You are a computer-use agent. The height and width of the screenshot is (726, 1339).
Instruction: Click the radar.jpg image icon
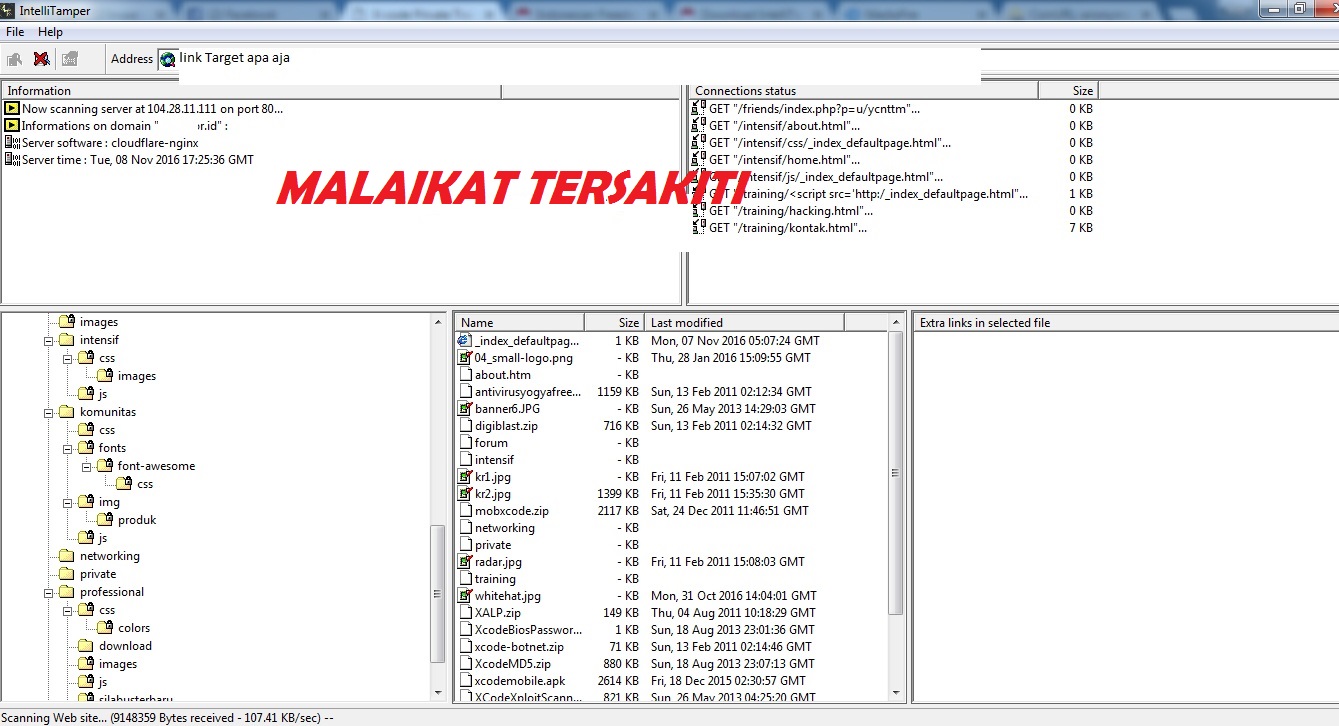(465, 562)
